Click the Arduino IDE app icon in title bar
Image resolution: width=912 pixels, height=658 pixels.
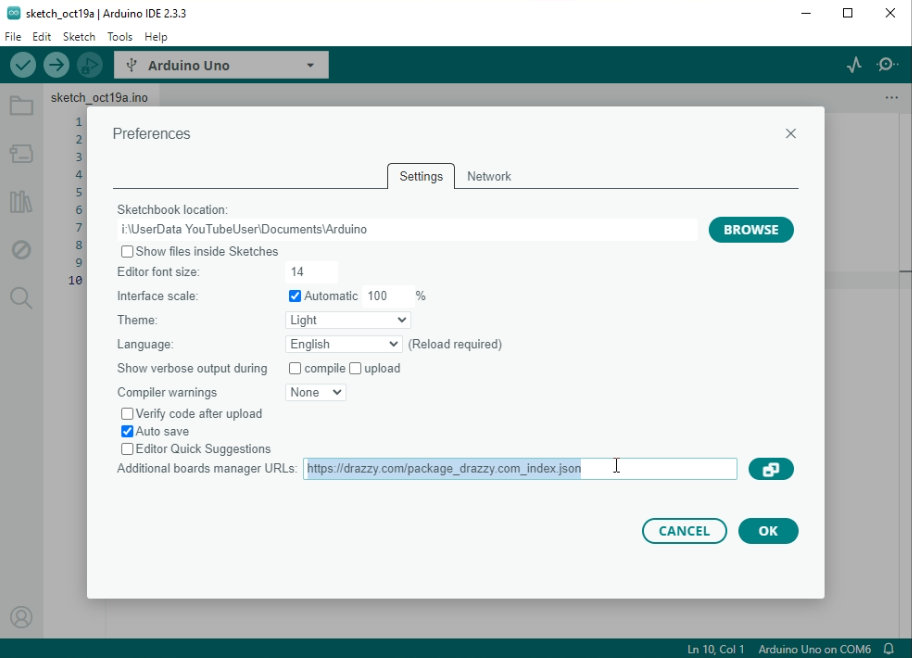coord(13,13)
